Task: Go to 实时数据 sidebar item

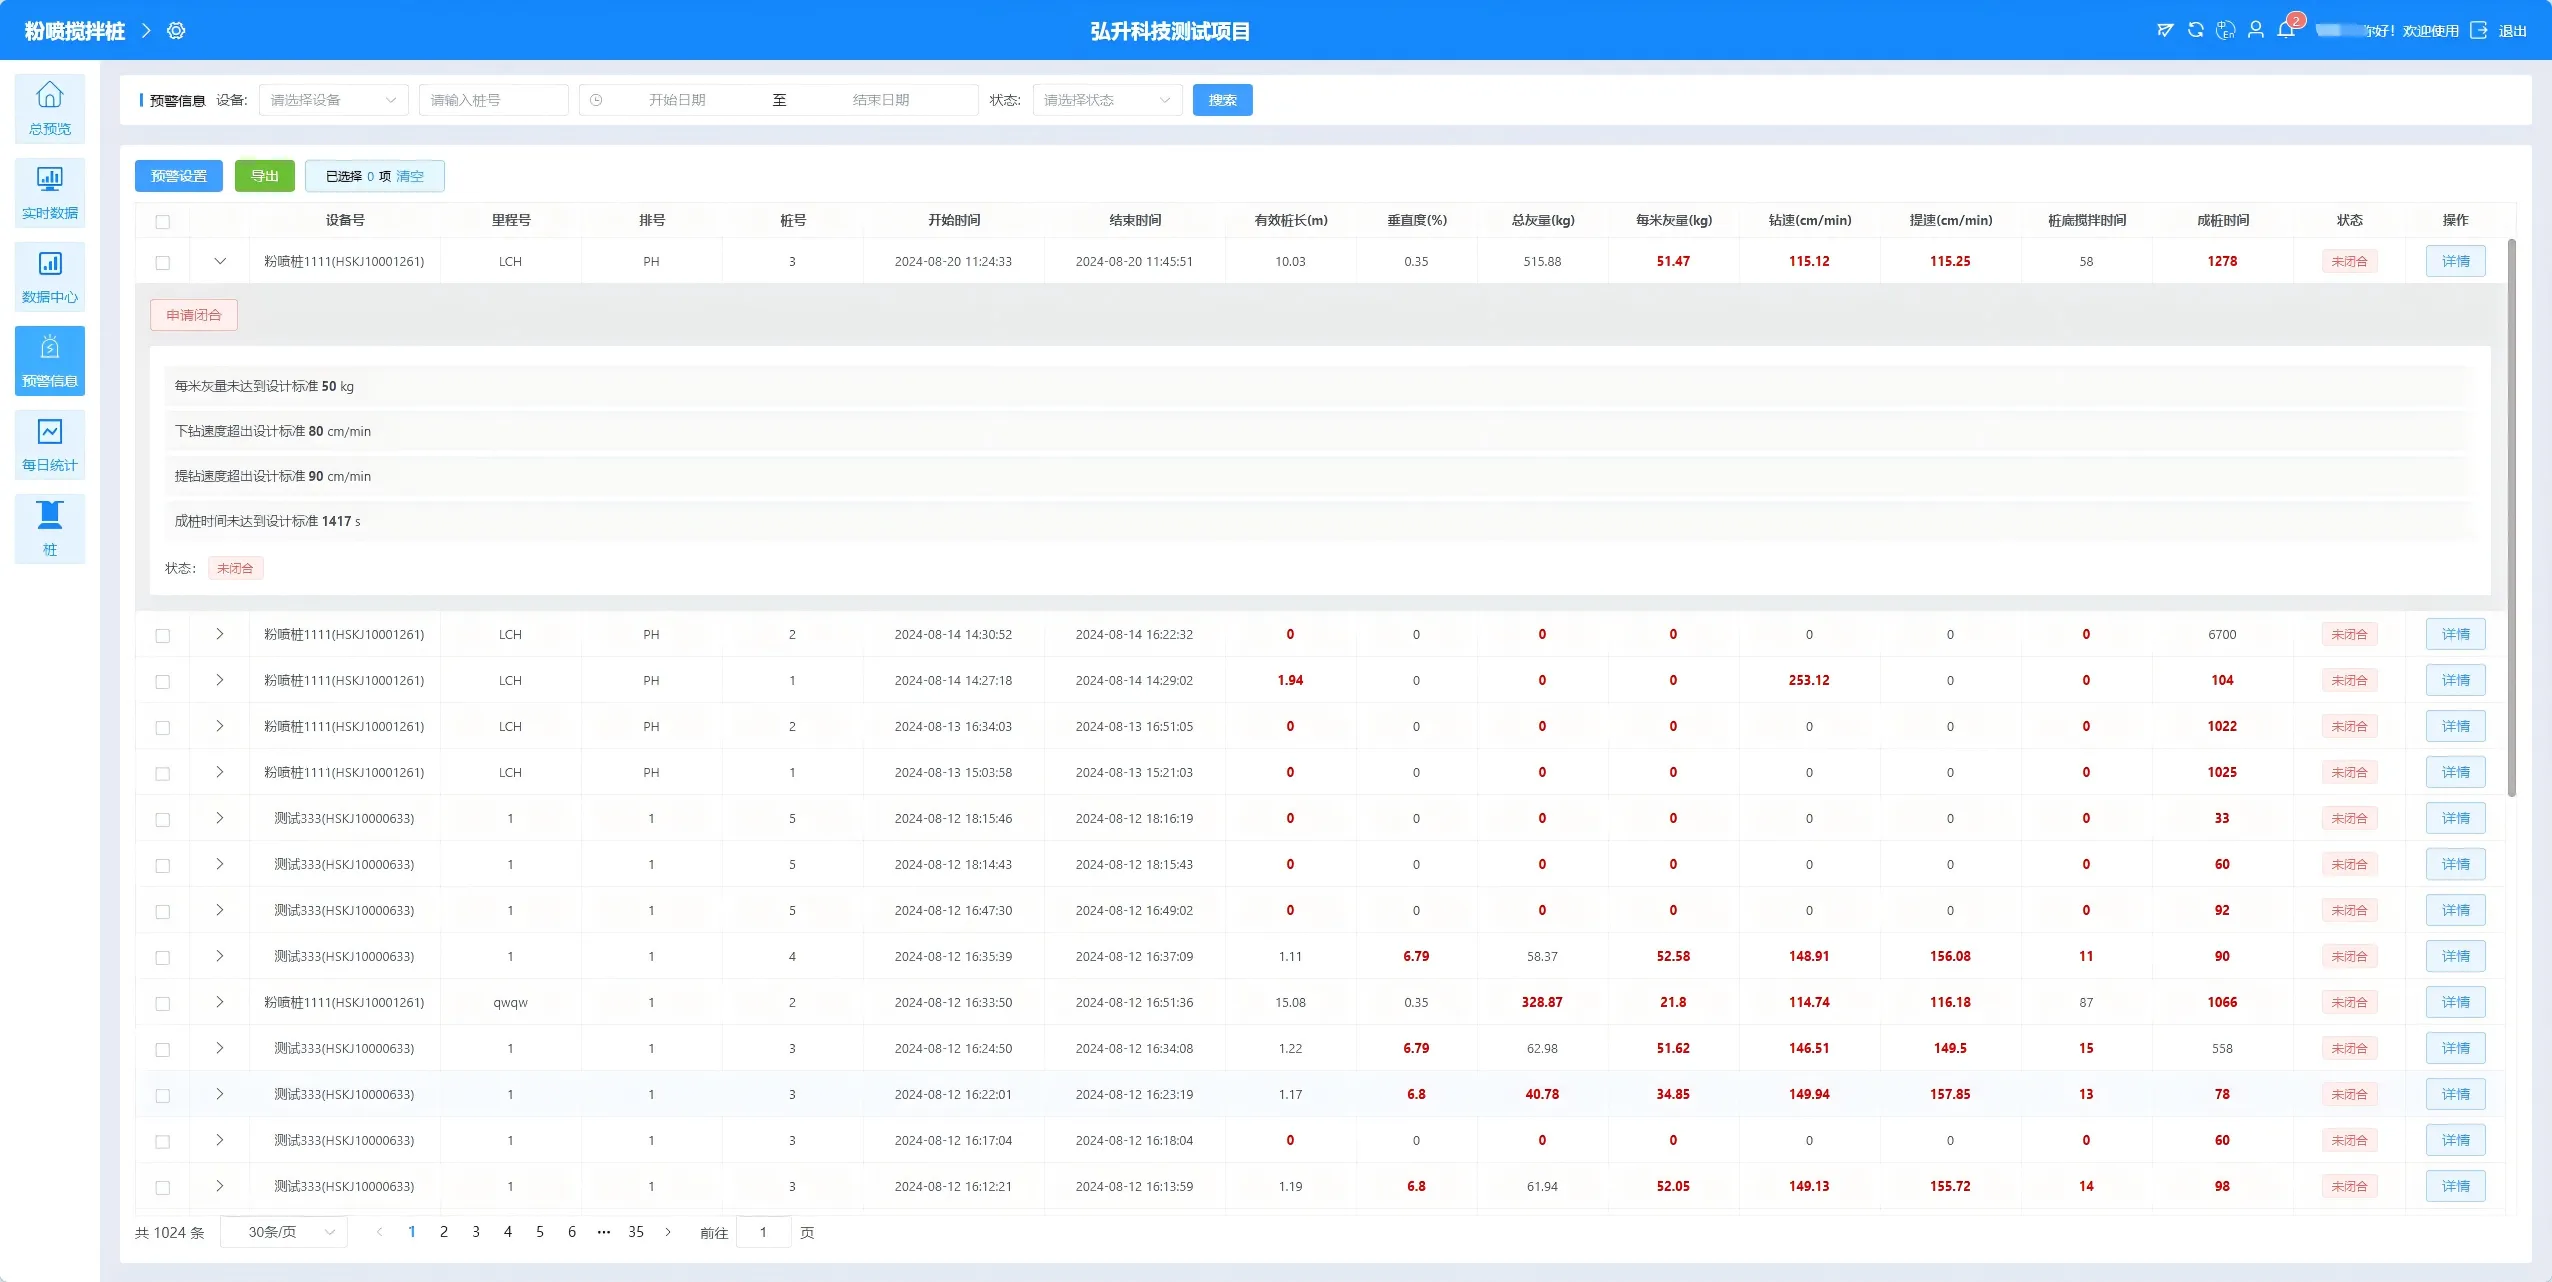Action: pos(50,192)
